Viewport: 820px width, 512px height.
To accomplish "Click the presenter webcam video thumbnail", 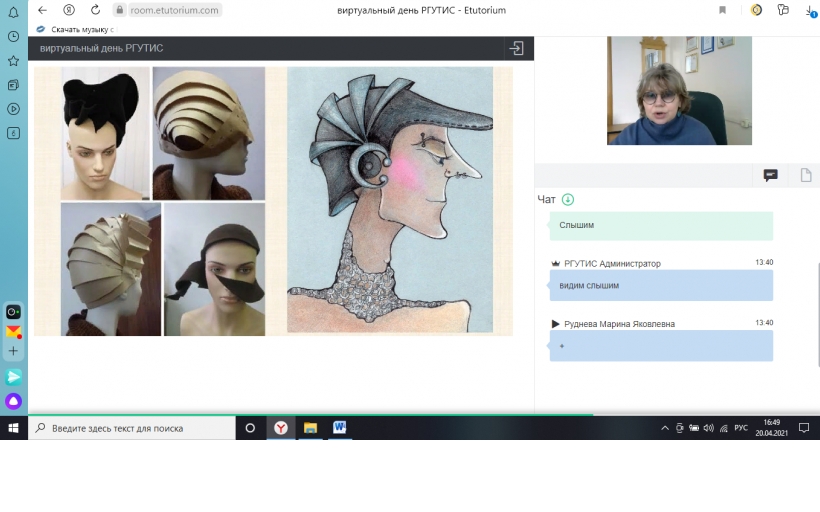I will click(679, 90).
